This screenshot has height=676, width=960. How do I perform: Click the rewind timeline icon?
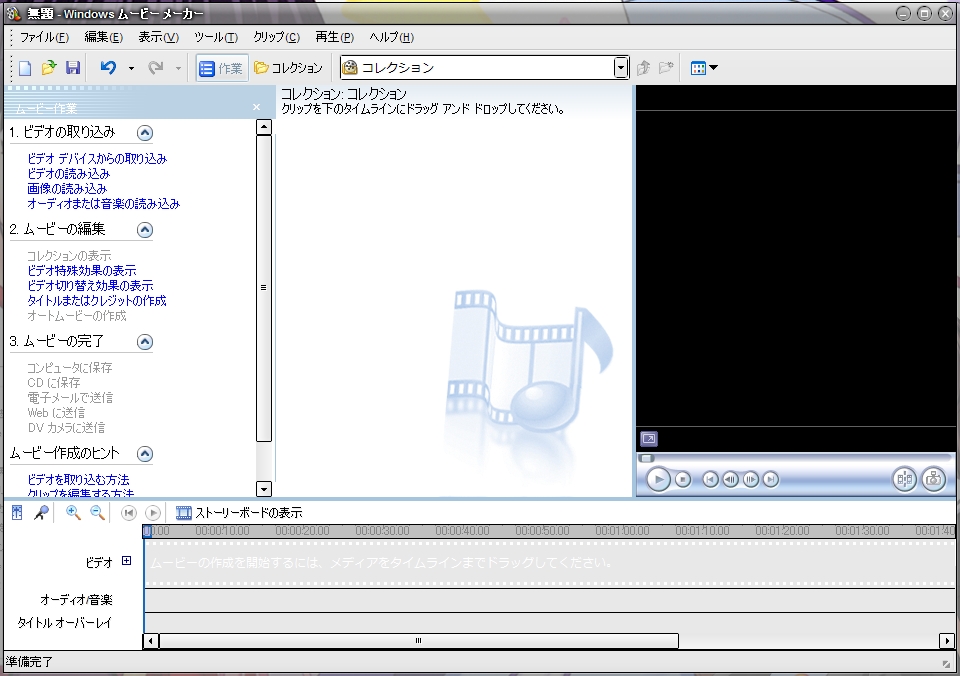129,513
